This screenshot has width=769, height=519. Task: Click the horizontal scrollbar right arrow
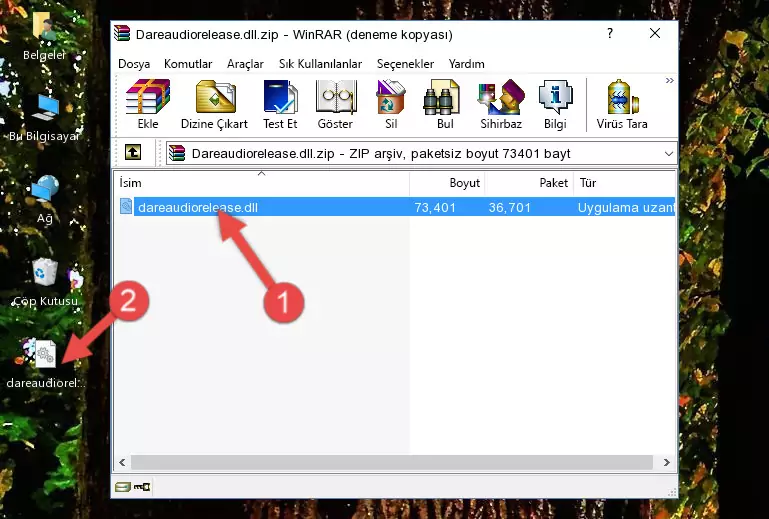[x=666, y=462]
